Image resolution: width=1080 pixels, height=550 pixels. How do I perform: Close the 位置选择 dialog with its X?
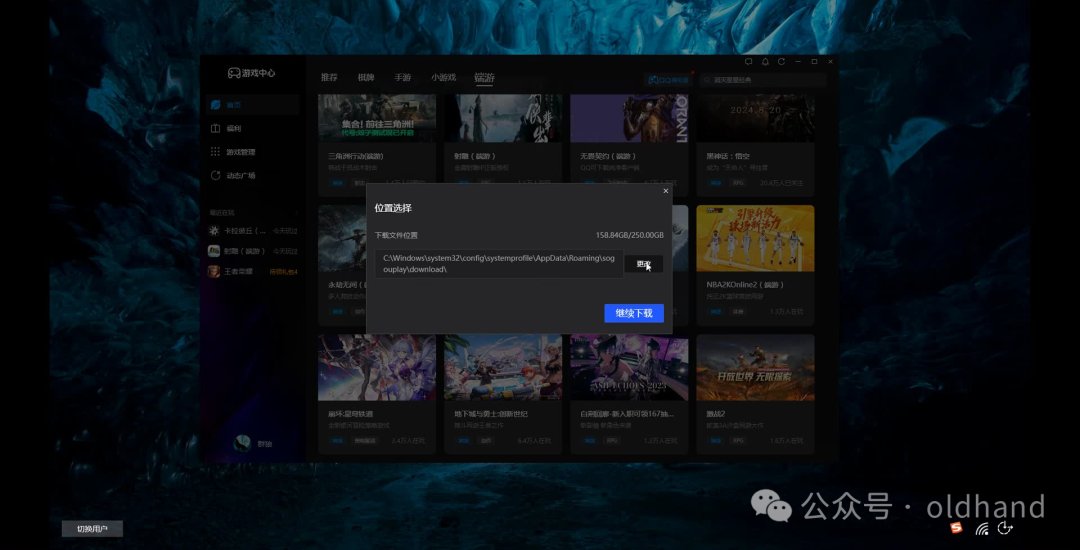(665, 191)
